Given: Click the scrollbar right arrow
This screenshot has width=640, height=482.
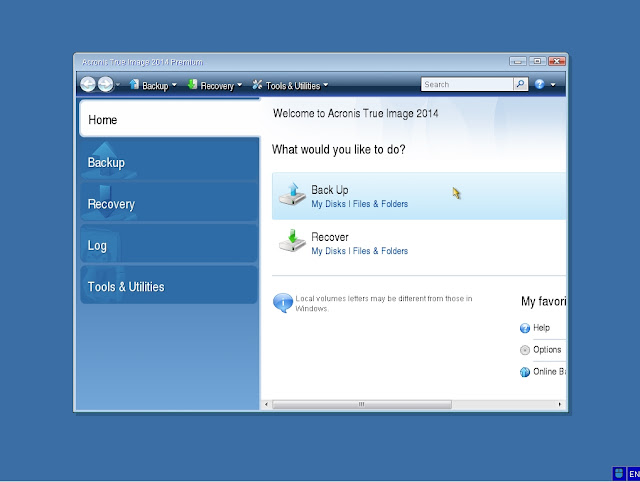Looking at the screenshot, I should (560, 404).
